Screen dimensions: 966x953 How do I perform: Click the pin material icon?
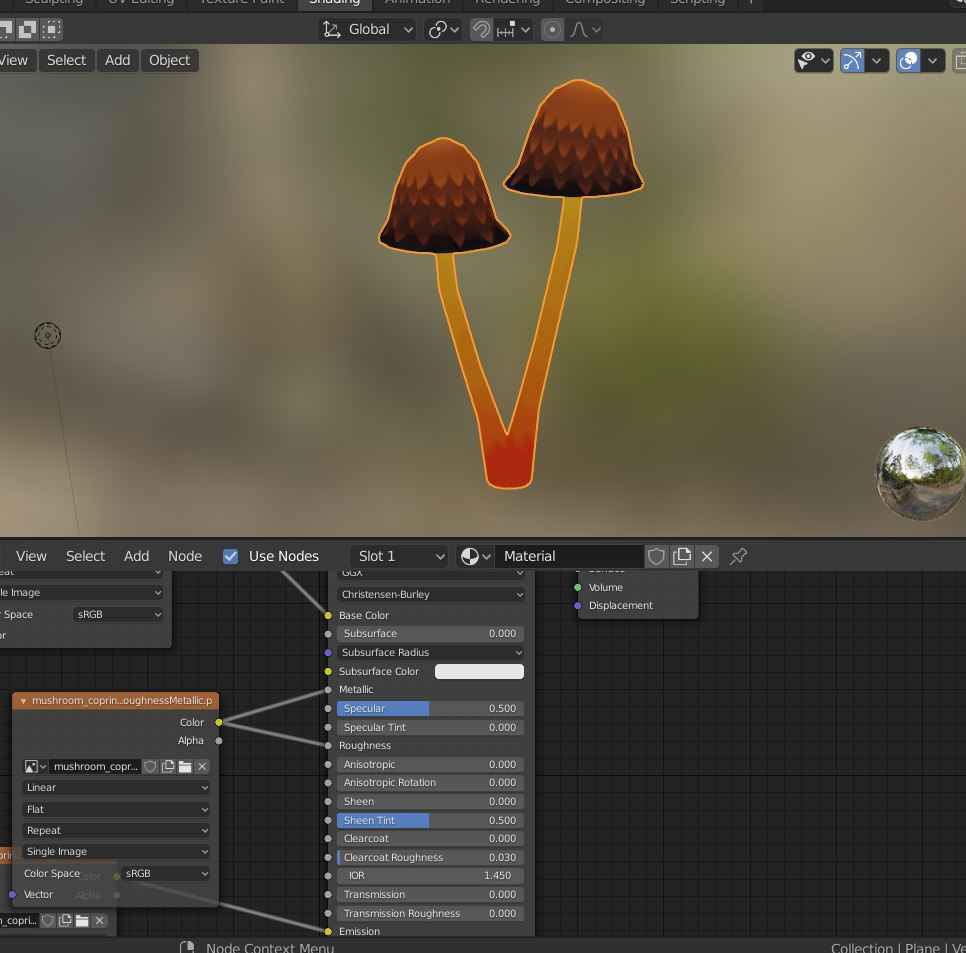point(739,556)
